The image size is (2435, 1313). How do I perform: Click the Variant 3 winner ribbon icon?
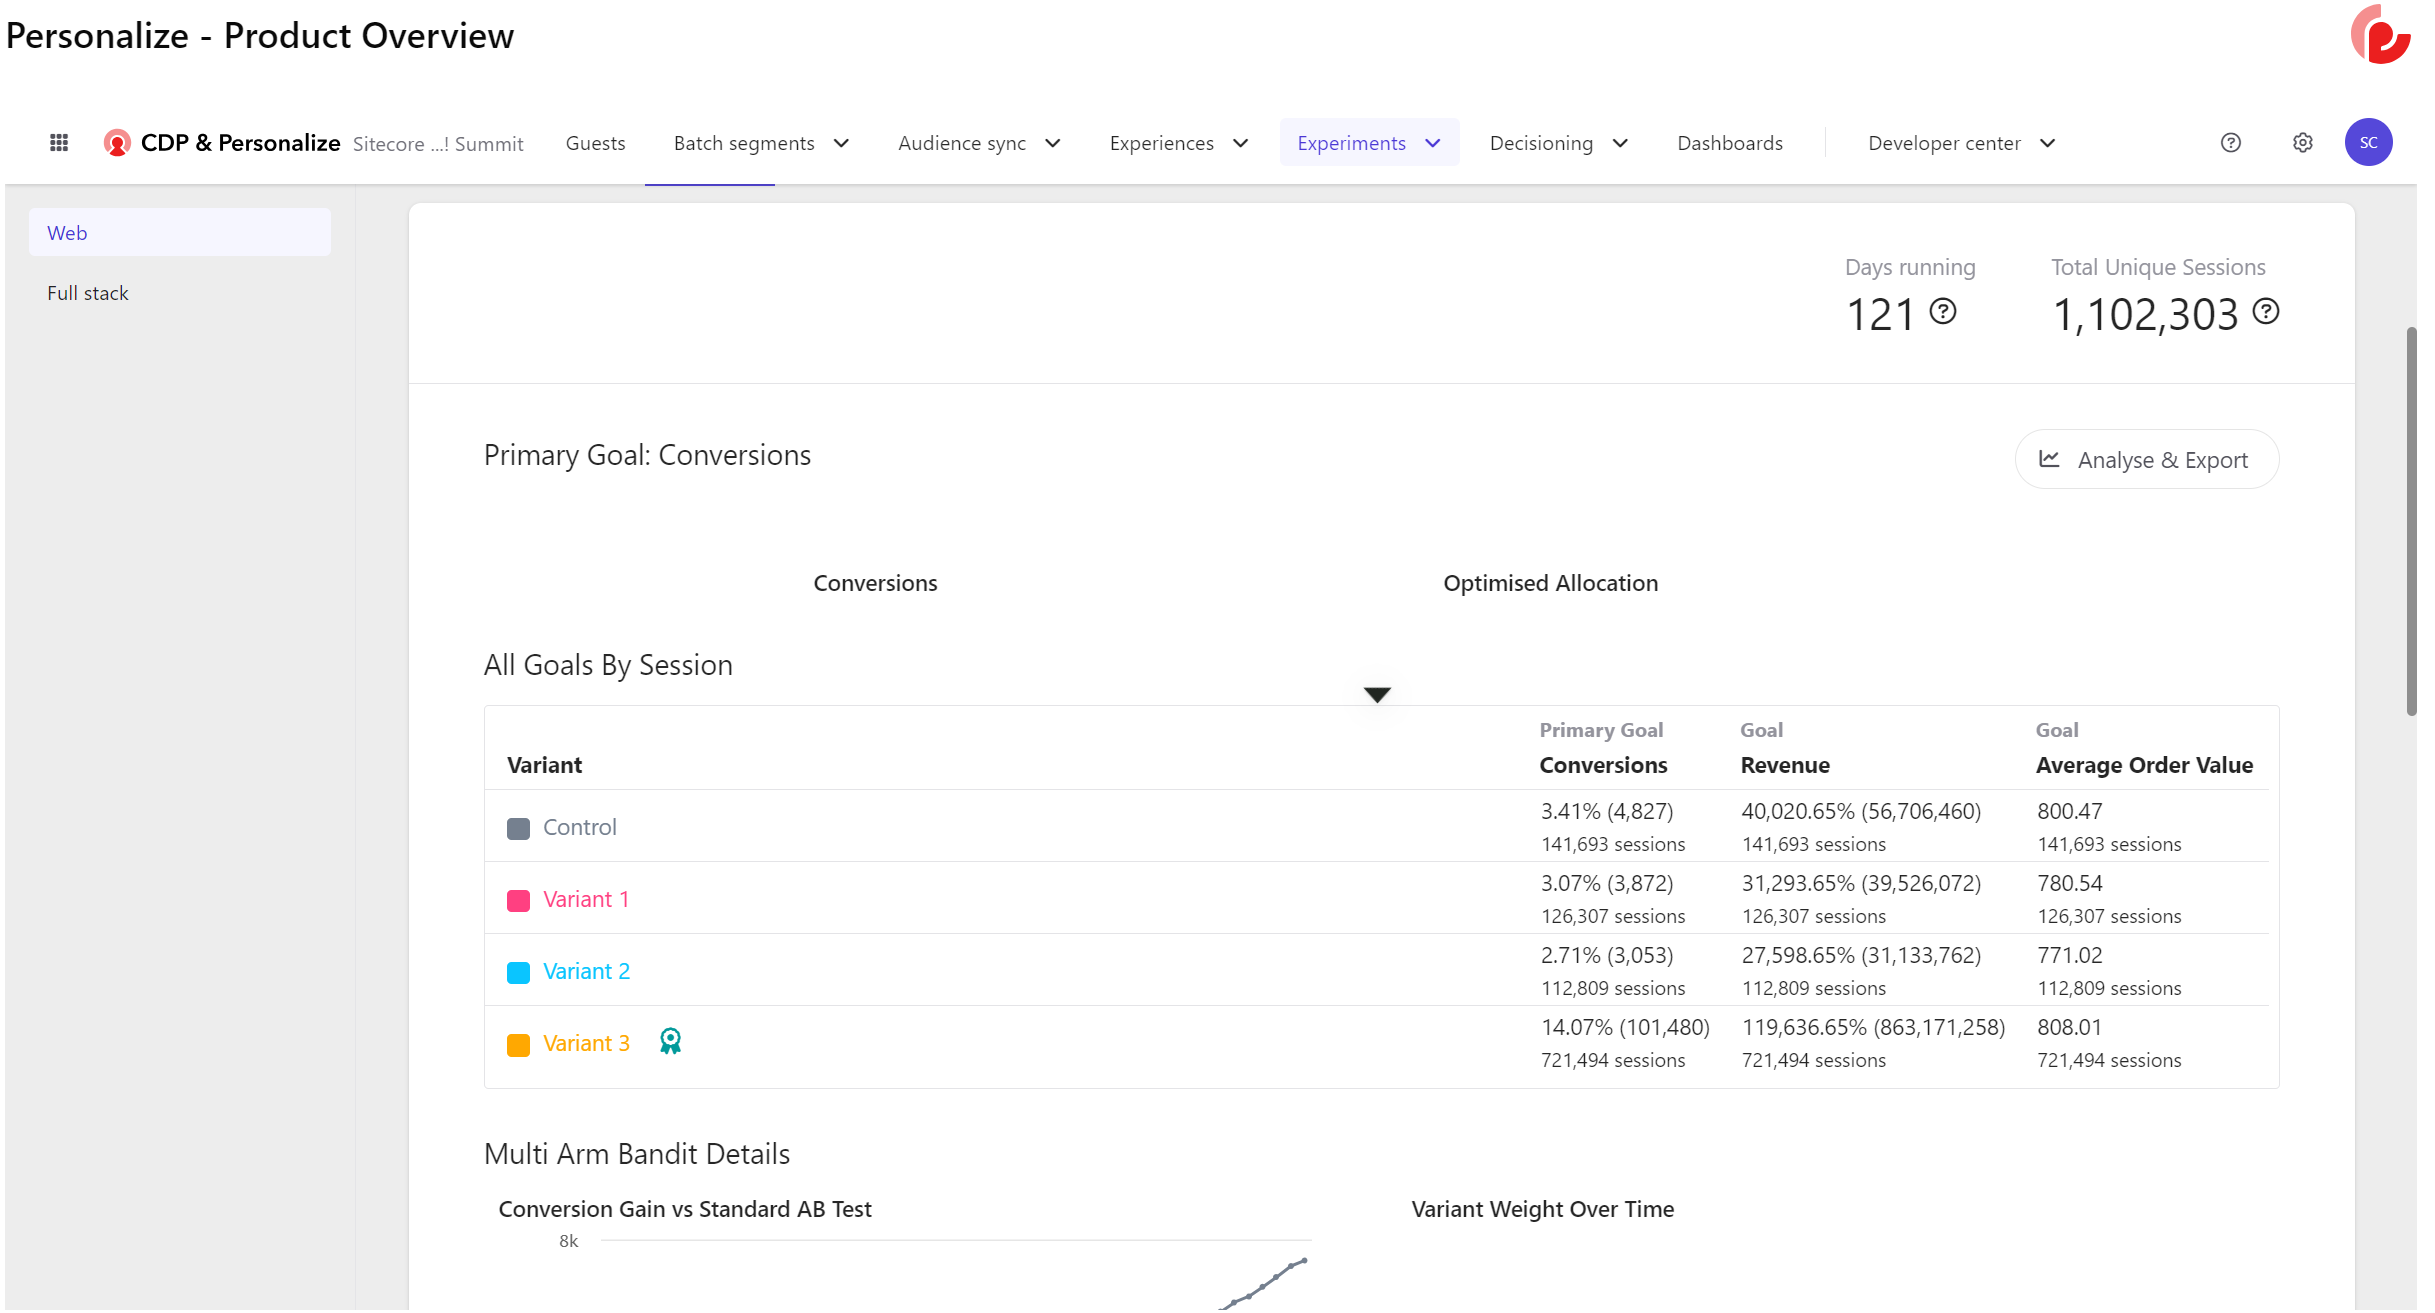pos(670,1042)
